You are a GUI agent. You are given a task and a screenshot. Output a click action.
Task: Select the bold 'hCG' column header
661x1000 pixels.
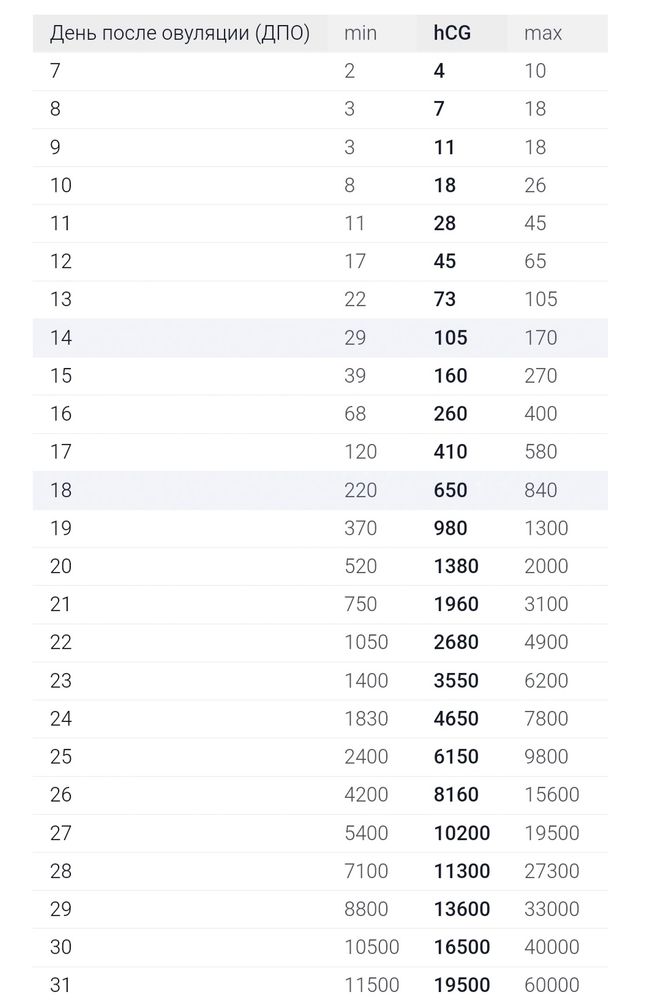[x=452, y=33]
